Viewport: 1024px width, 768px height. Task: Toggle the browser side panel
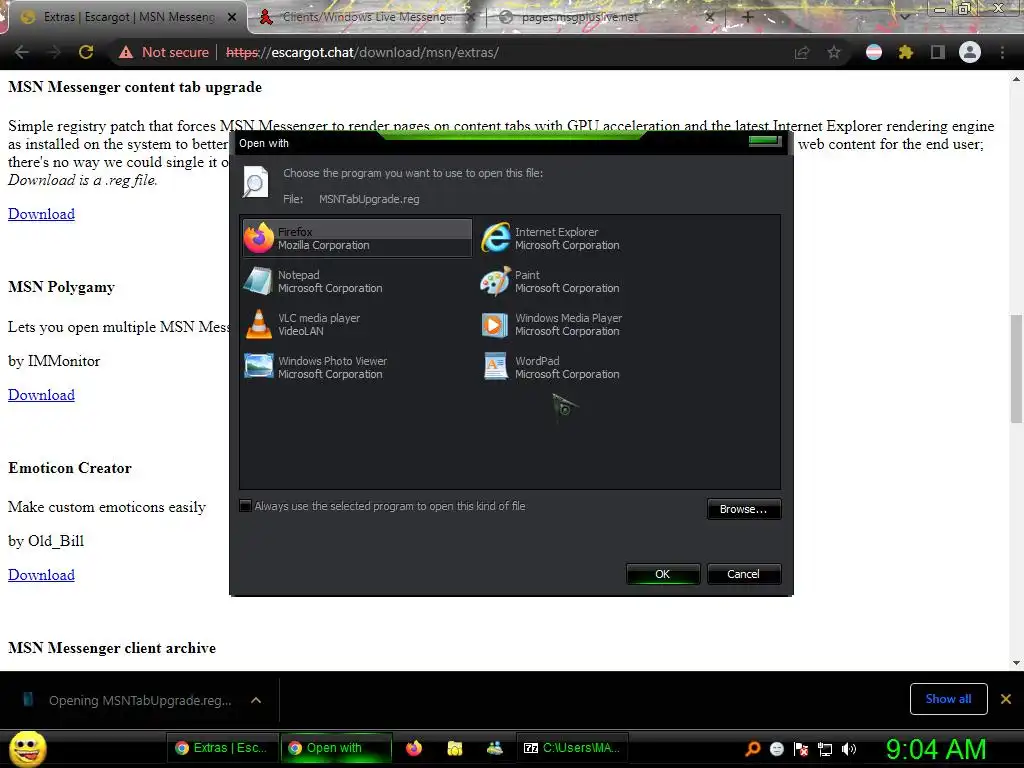[938, 52]
